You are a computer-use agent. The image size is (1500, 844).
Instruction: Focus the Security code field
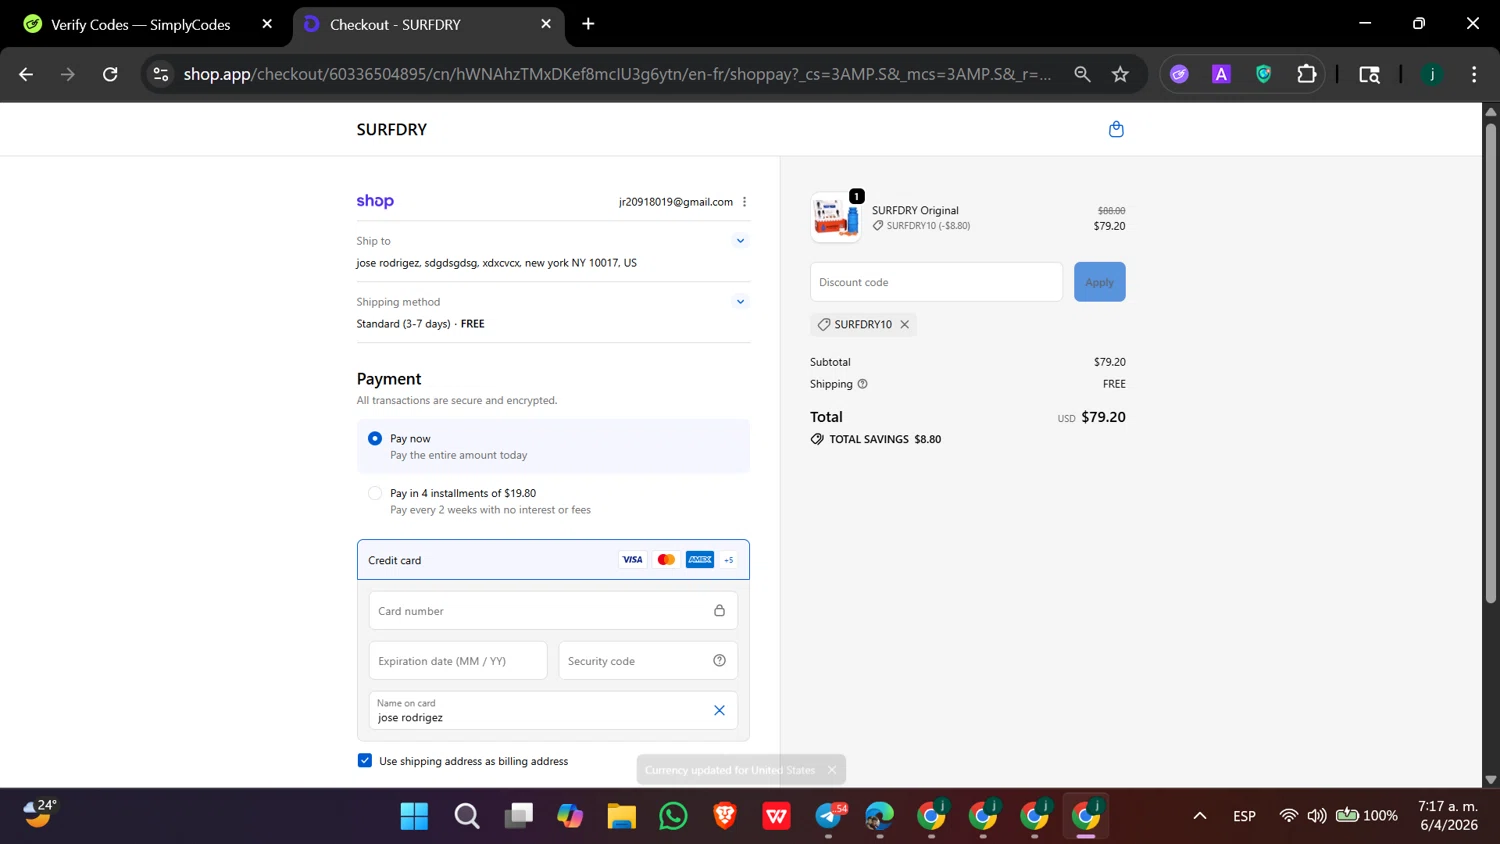click(x=648, y=661)
